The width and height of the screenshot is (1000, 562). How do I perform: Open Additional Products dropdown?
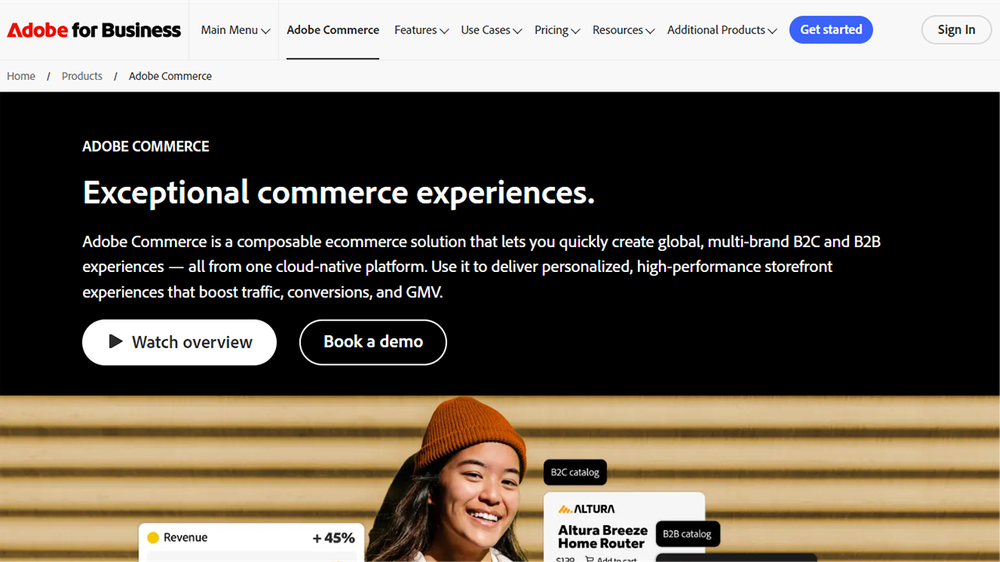(x=721, y=30)
